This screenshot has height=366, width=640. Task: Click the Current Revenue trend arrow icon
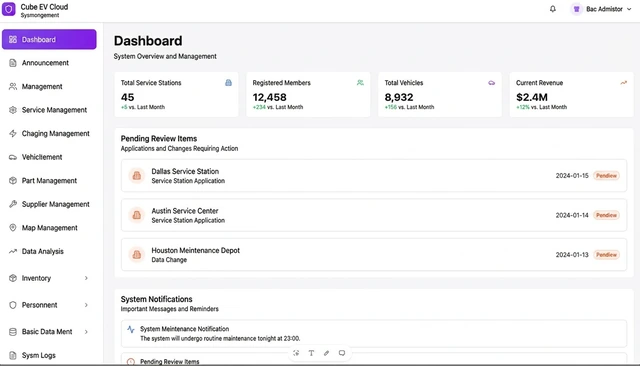[624, 83]
